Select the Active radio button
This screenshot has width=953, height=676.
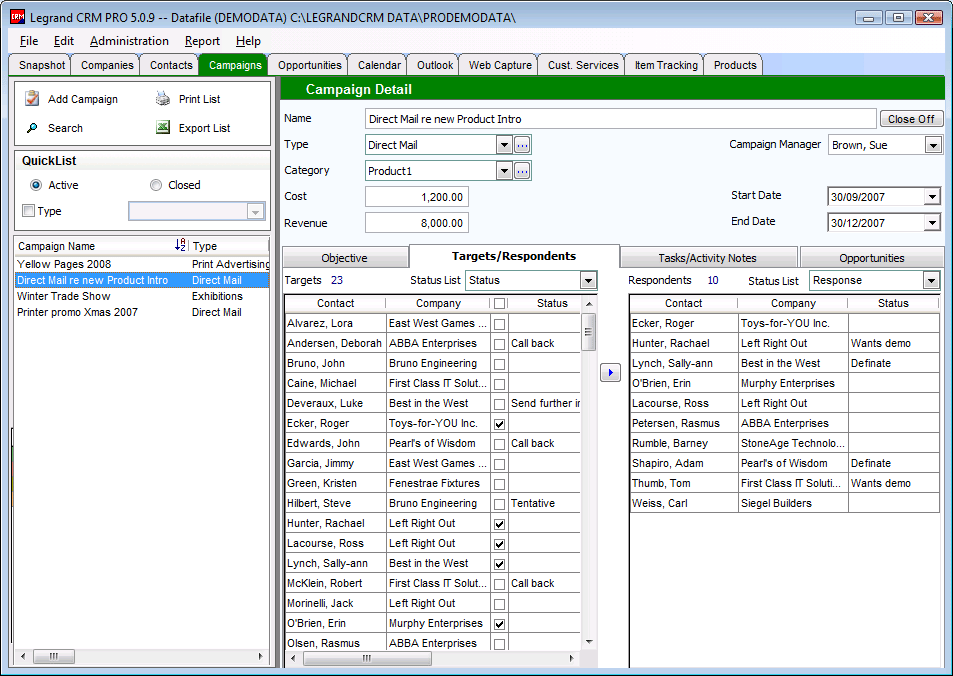(36, 185)
